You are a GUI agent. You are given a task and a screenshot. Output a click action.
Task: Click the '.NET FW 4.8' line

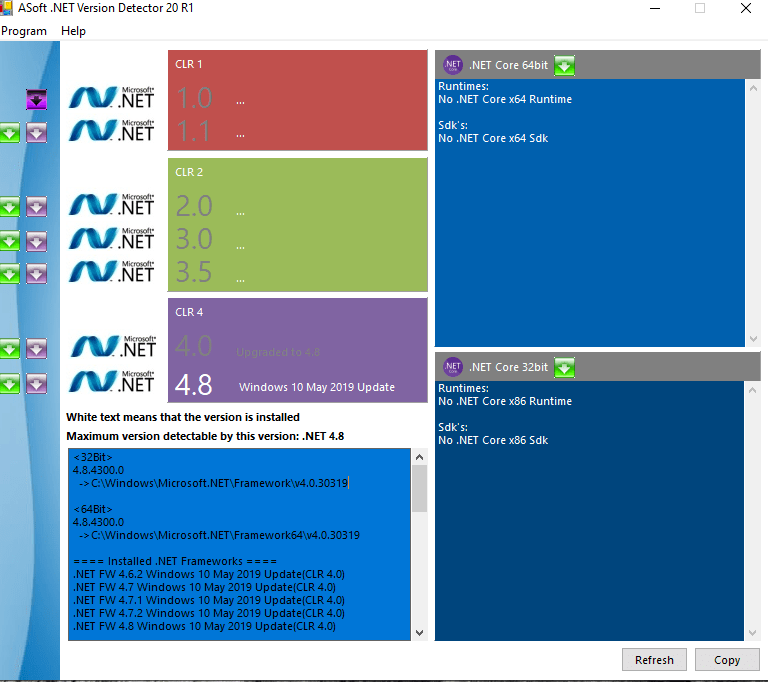(204, 626)
